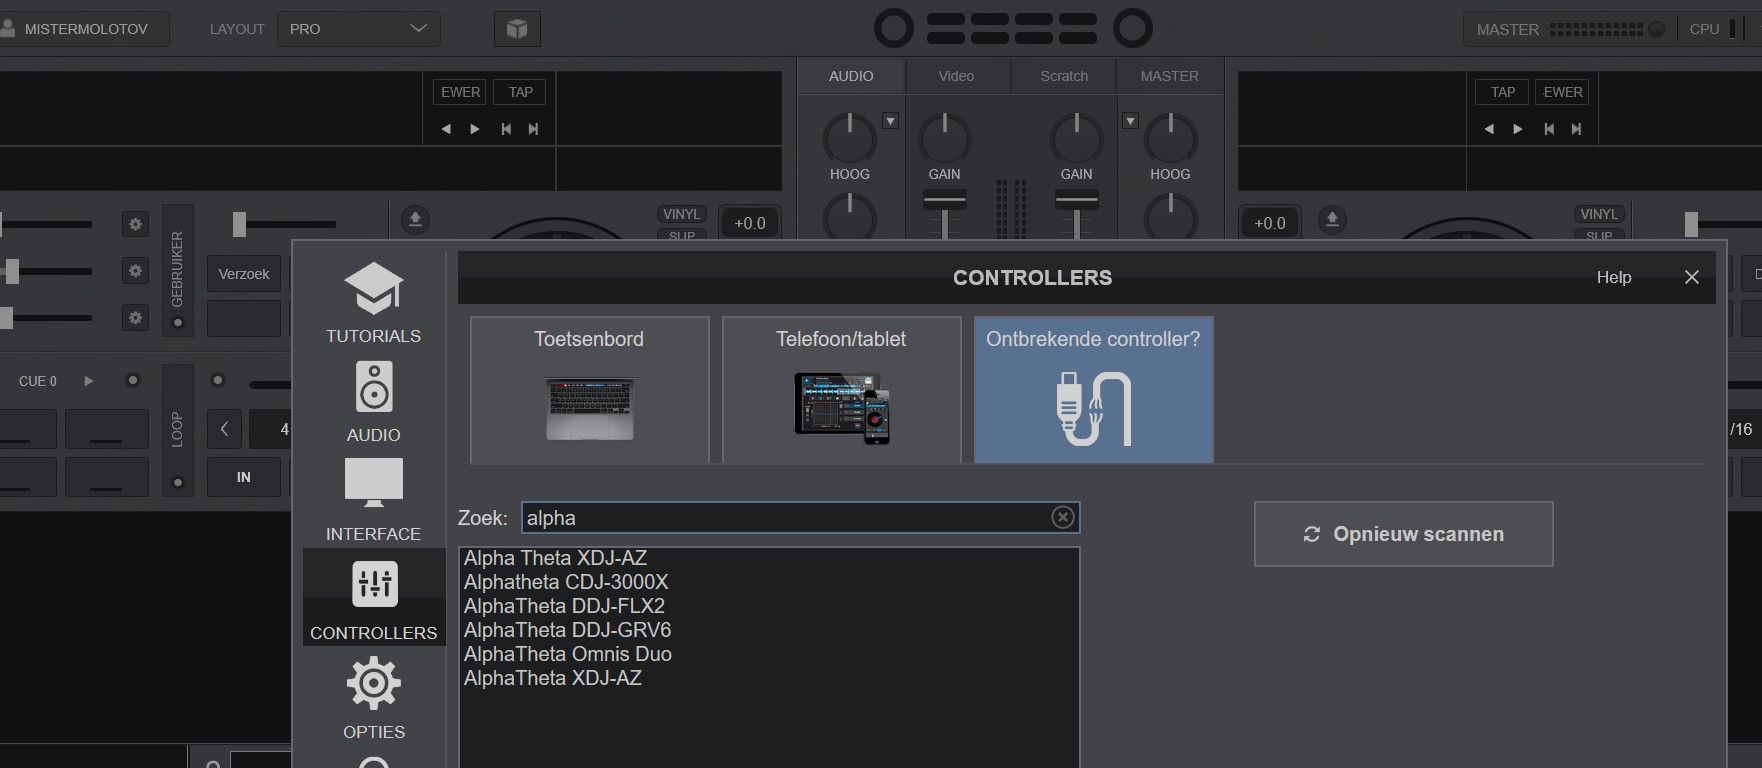Screen dimensions: 1762x768
Task: Toggle the left deck VINYL mode
Action: pos(681,214)
